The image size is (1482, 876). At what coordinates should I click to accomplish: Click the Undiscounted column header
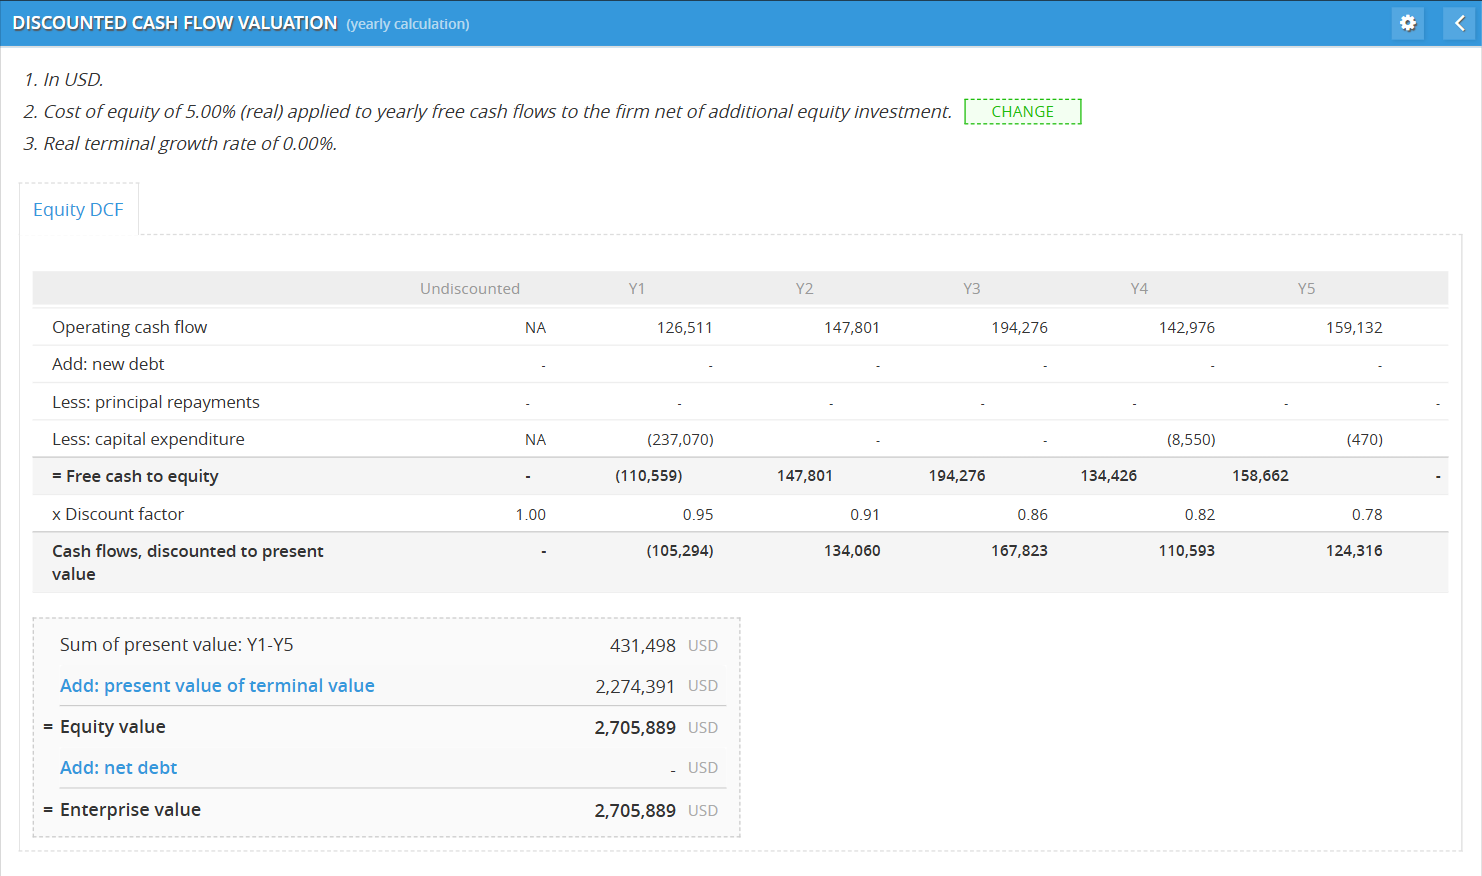point(469,289)
